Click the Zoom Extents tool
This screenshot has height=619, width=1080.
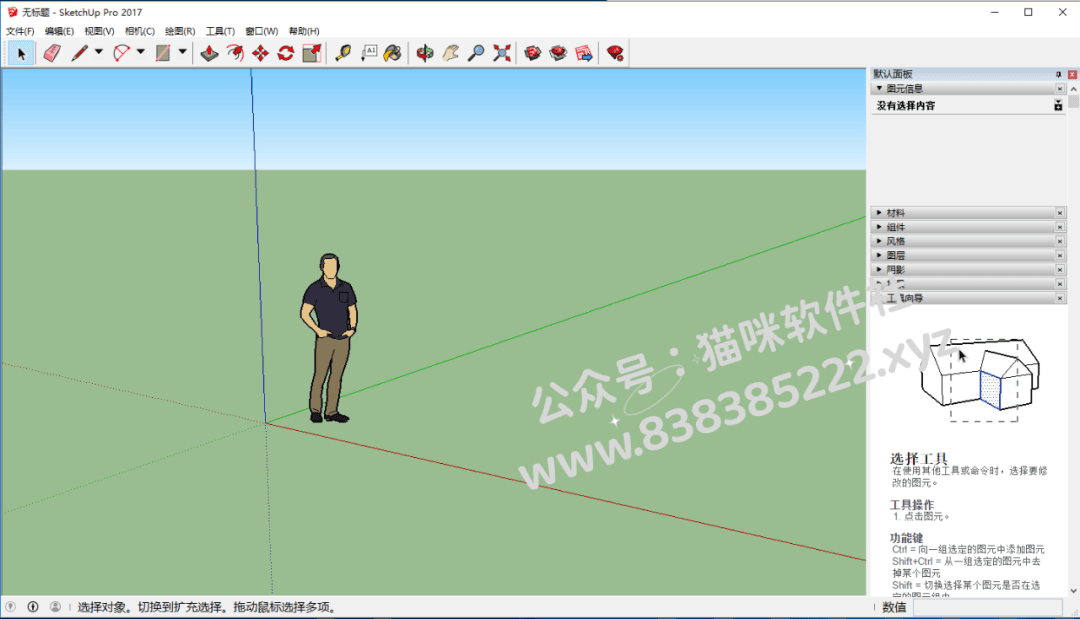pyautogui.click(x=502, y=53)
